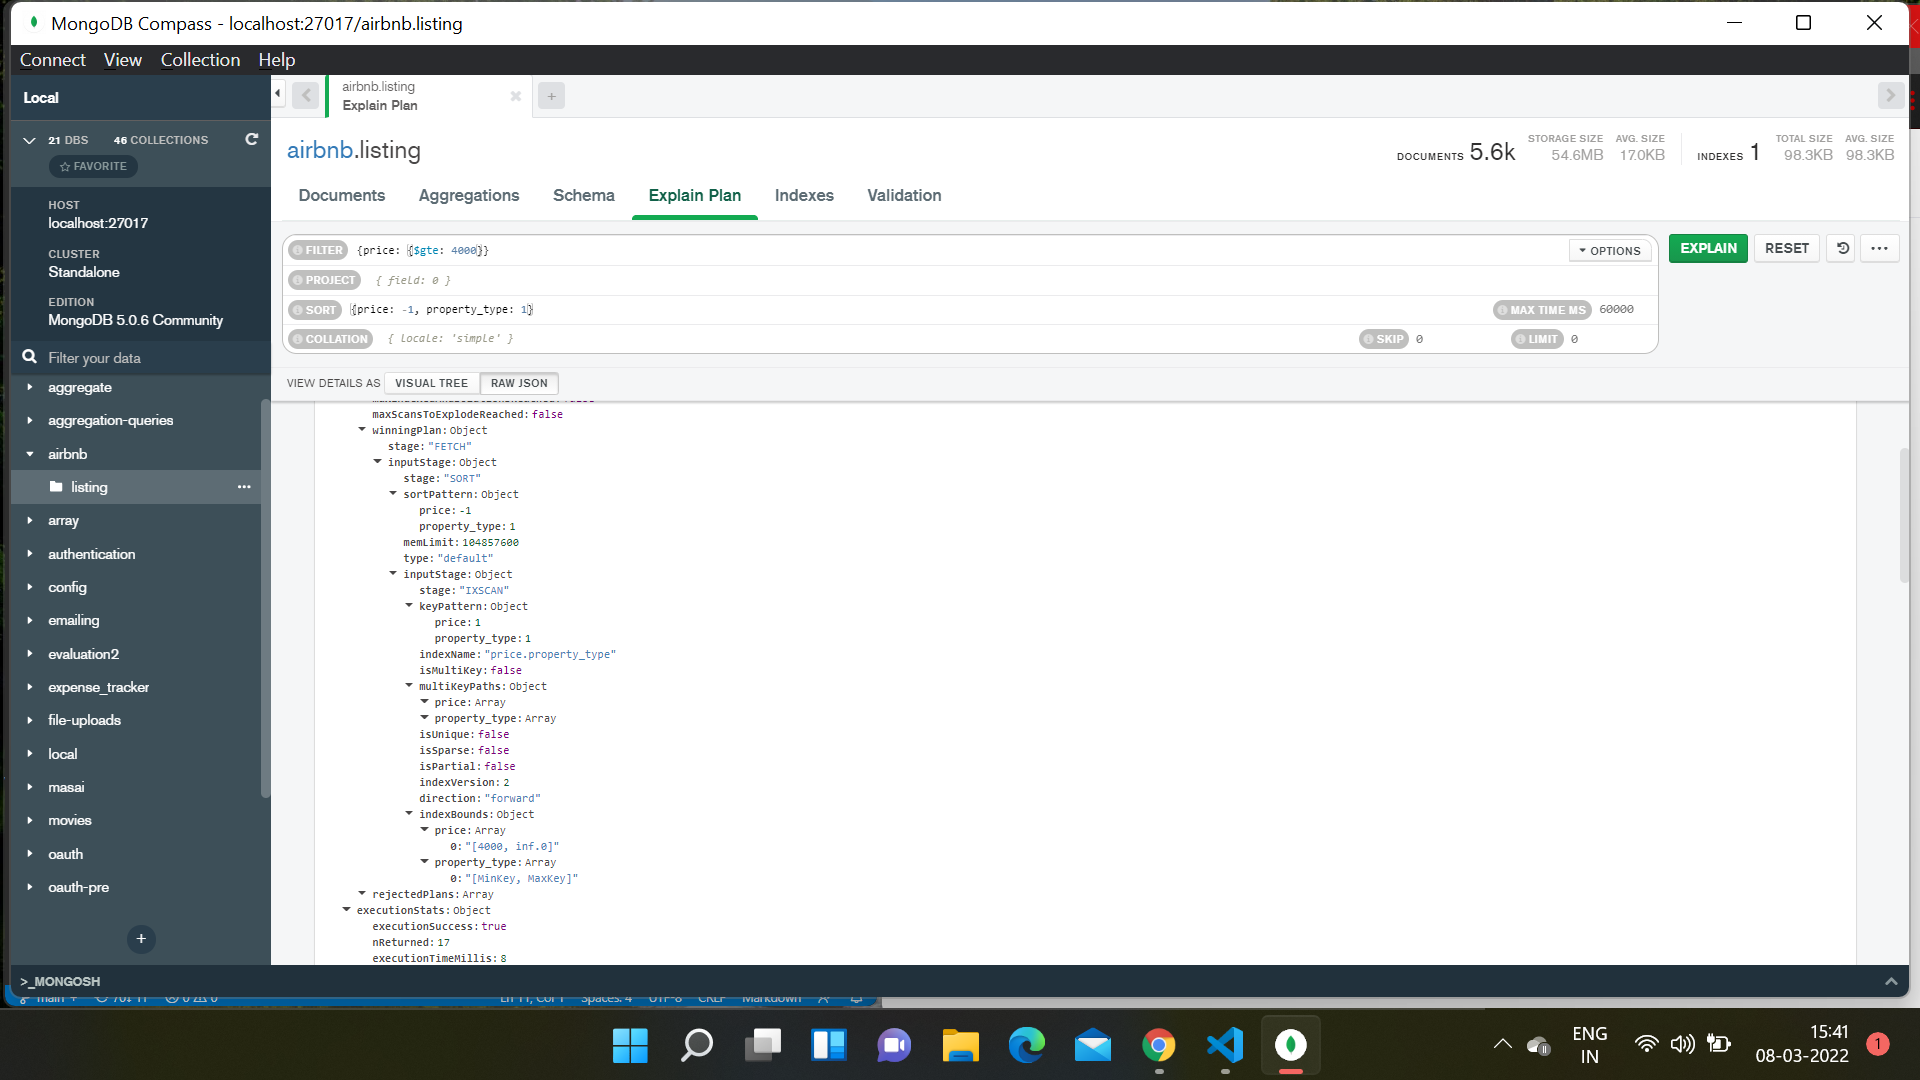
Task: Expand the MONGOSH shell panel
Action: [1892, 981]
